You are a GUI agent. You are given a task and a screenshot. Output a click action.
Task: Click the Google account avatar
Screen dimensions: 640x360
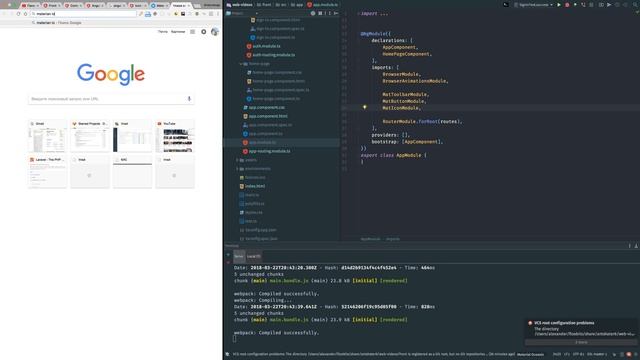pos(215,31)
